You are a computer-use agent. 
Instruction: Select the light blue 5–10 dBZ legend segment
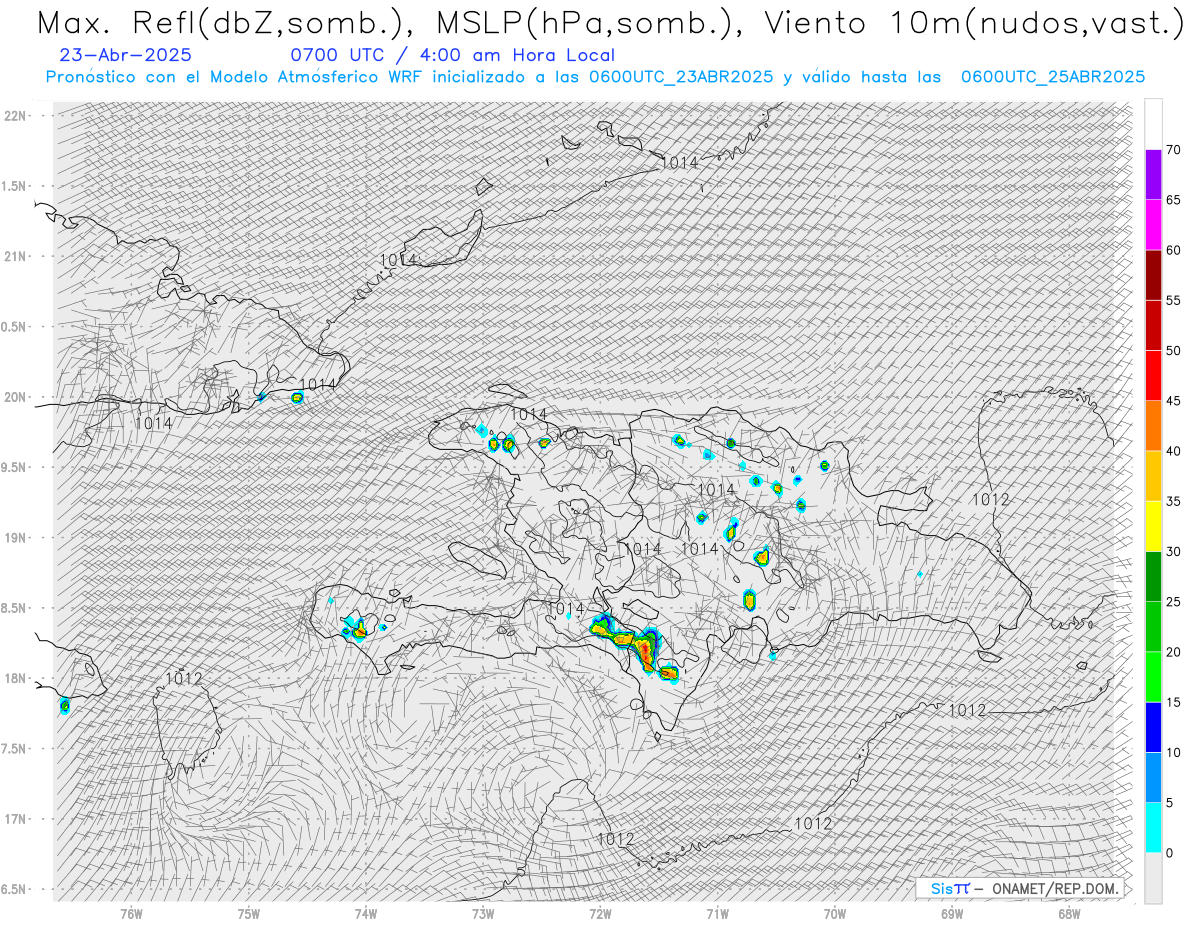[1153, 778]
